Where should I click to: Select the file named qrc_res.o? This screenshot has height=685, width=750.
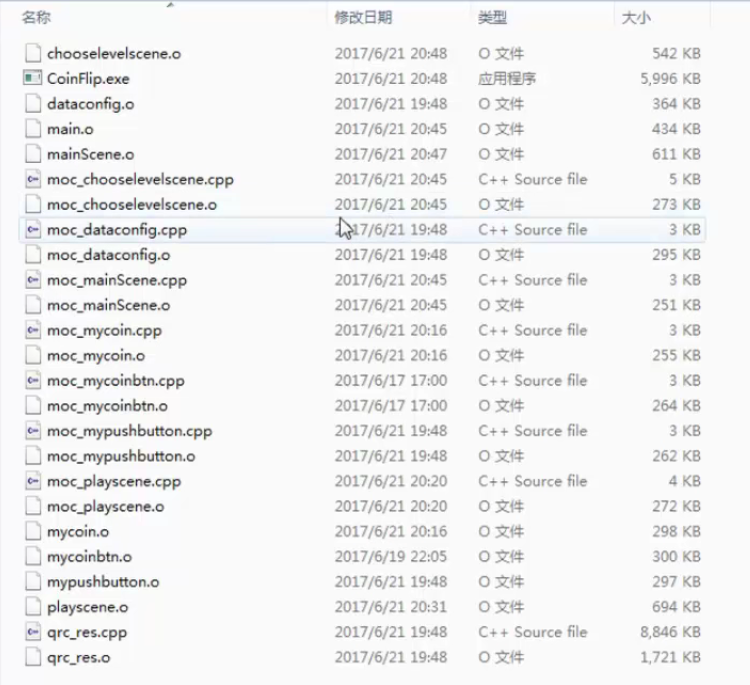click(78, 657)
